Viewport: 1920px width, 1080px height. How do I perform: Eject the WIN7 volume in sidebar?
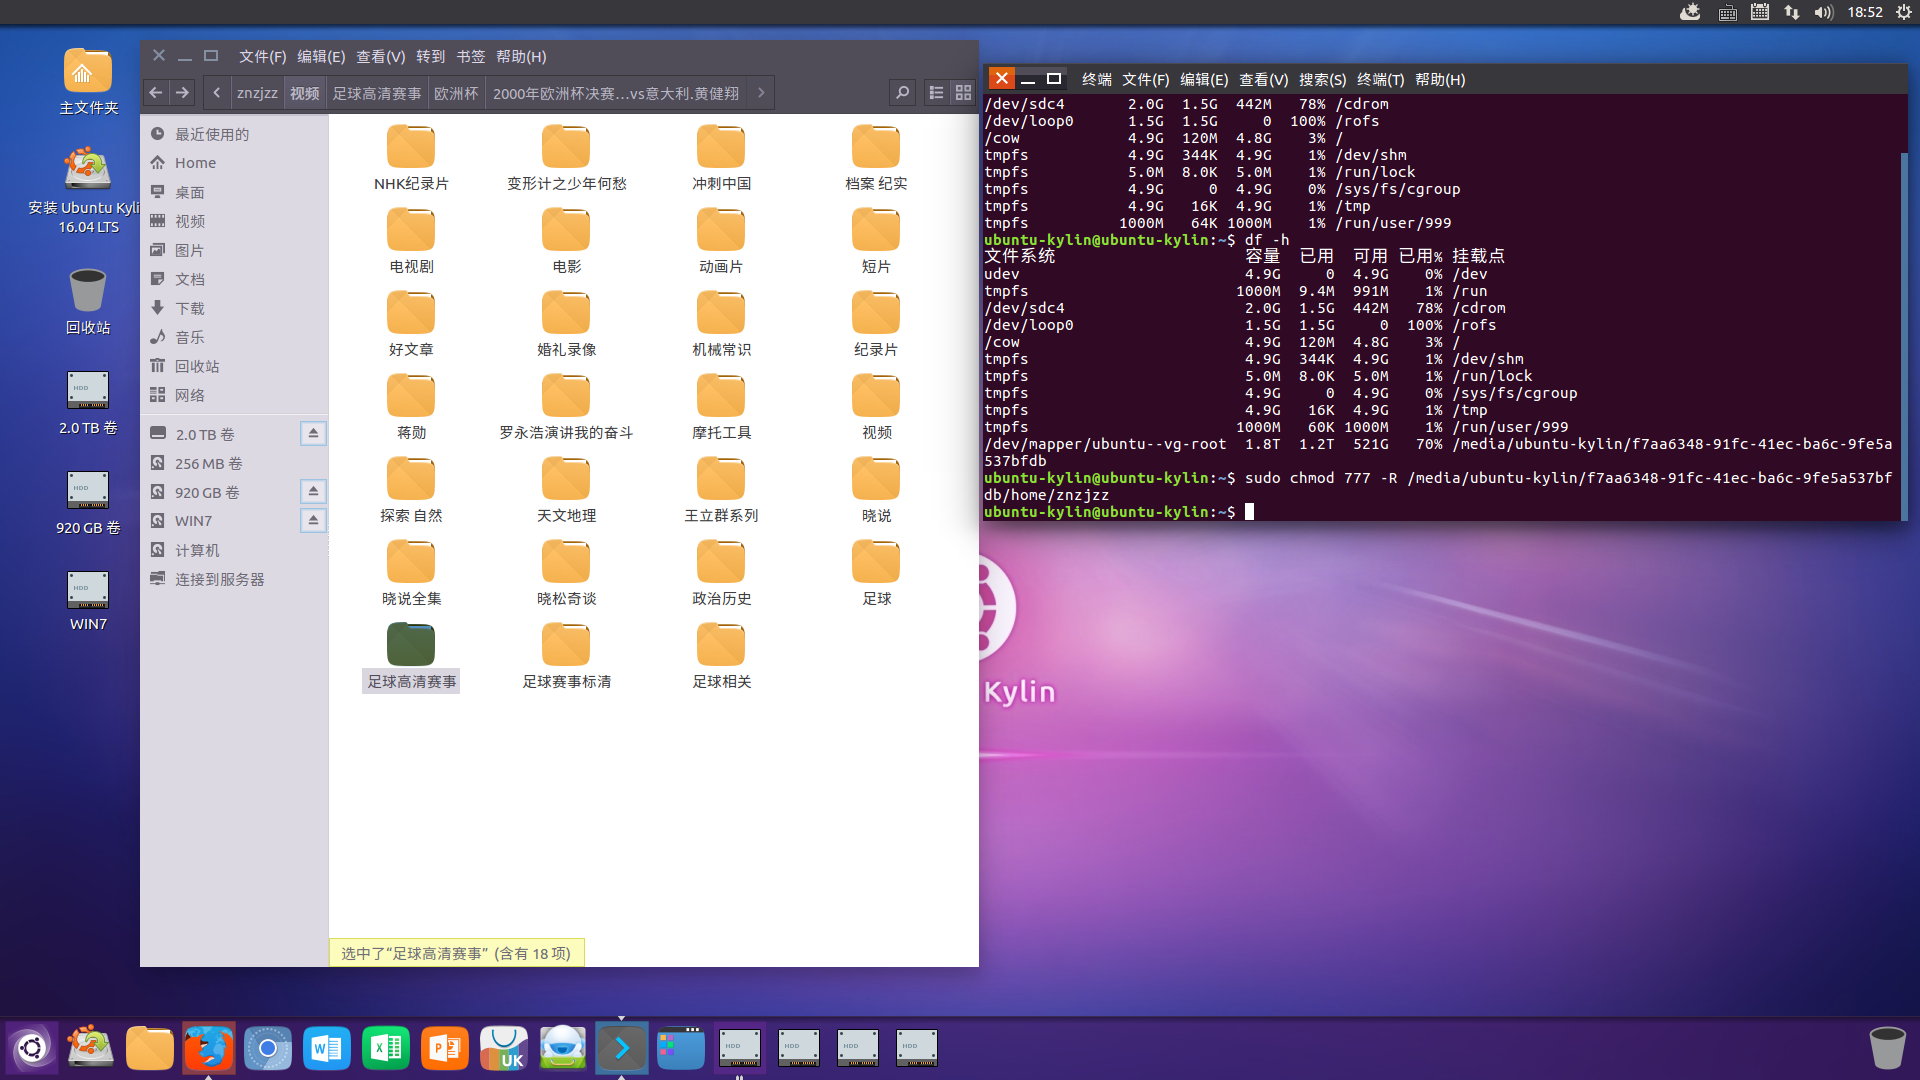pyautogui.click(x=313, y=520)
